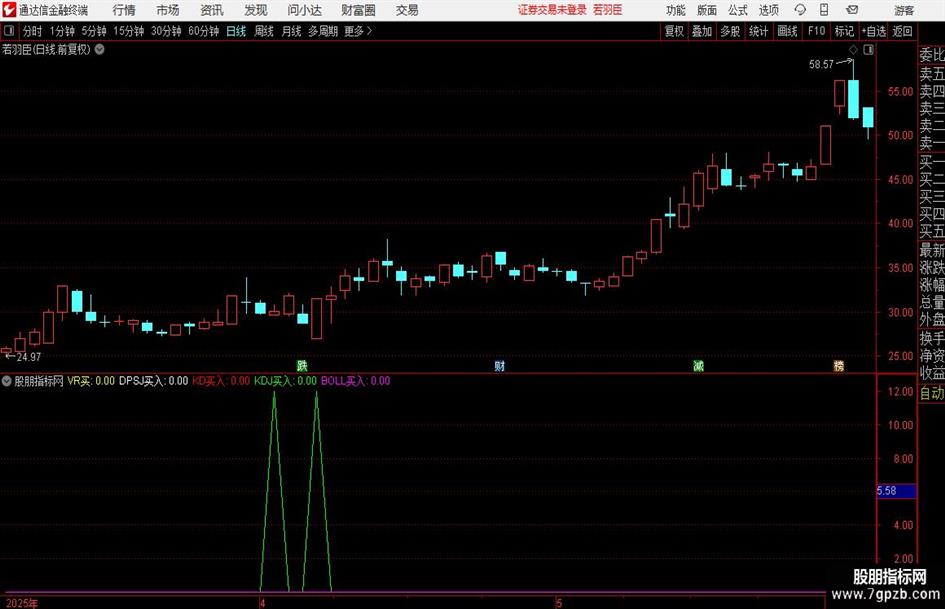Select the 日线 daily period tab

236,31
